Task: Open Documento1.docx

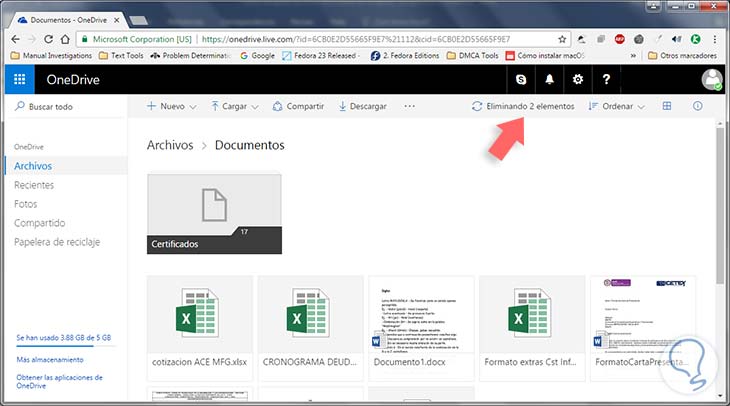Action: pos(421,328)
